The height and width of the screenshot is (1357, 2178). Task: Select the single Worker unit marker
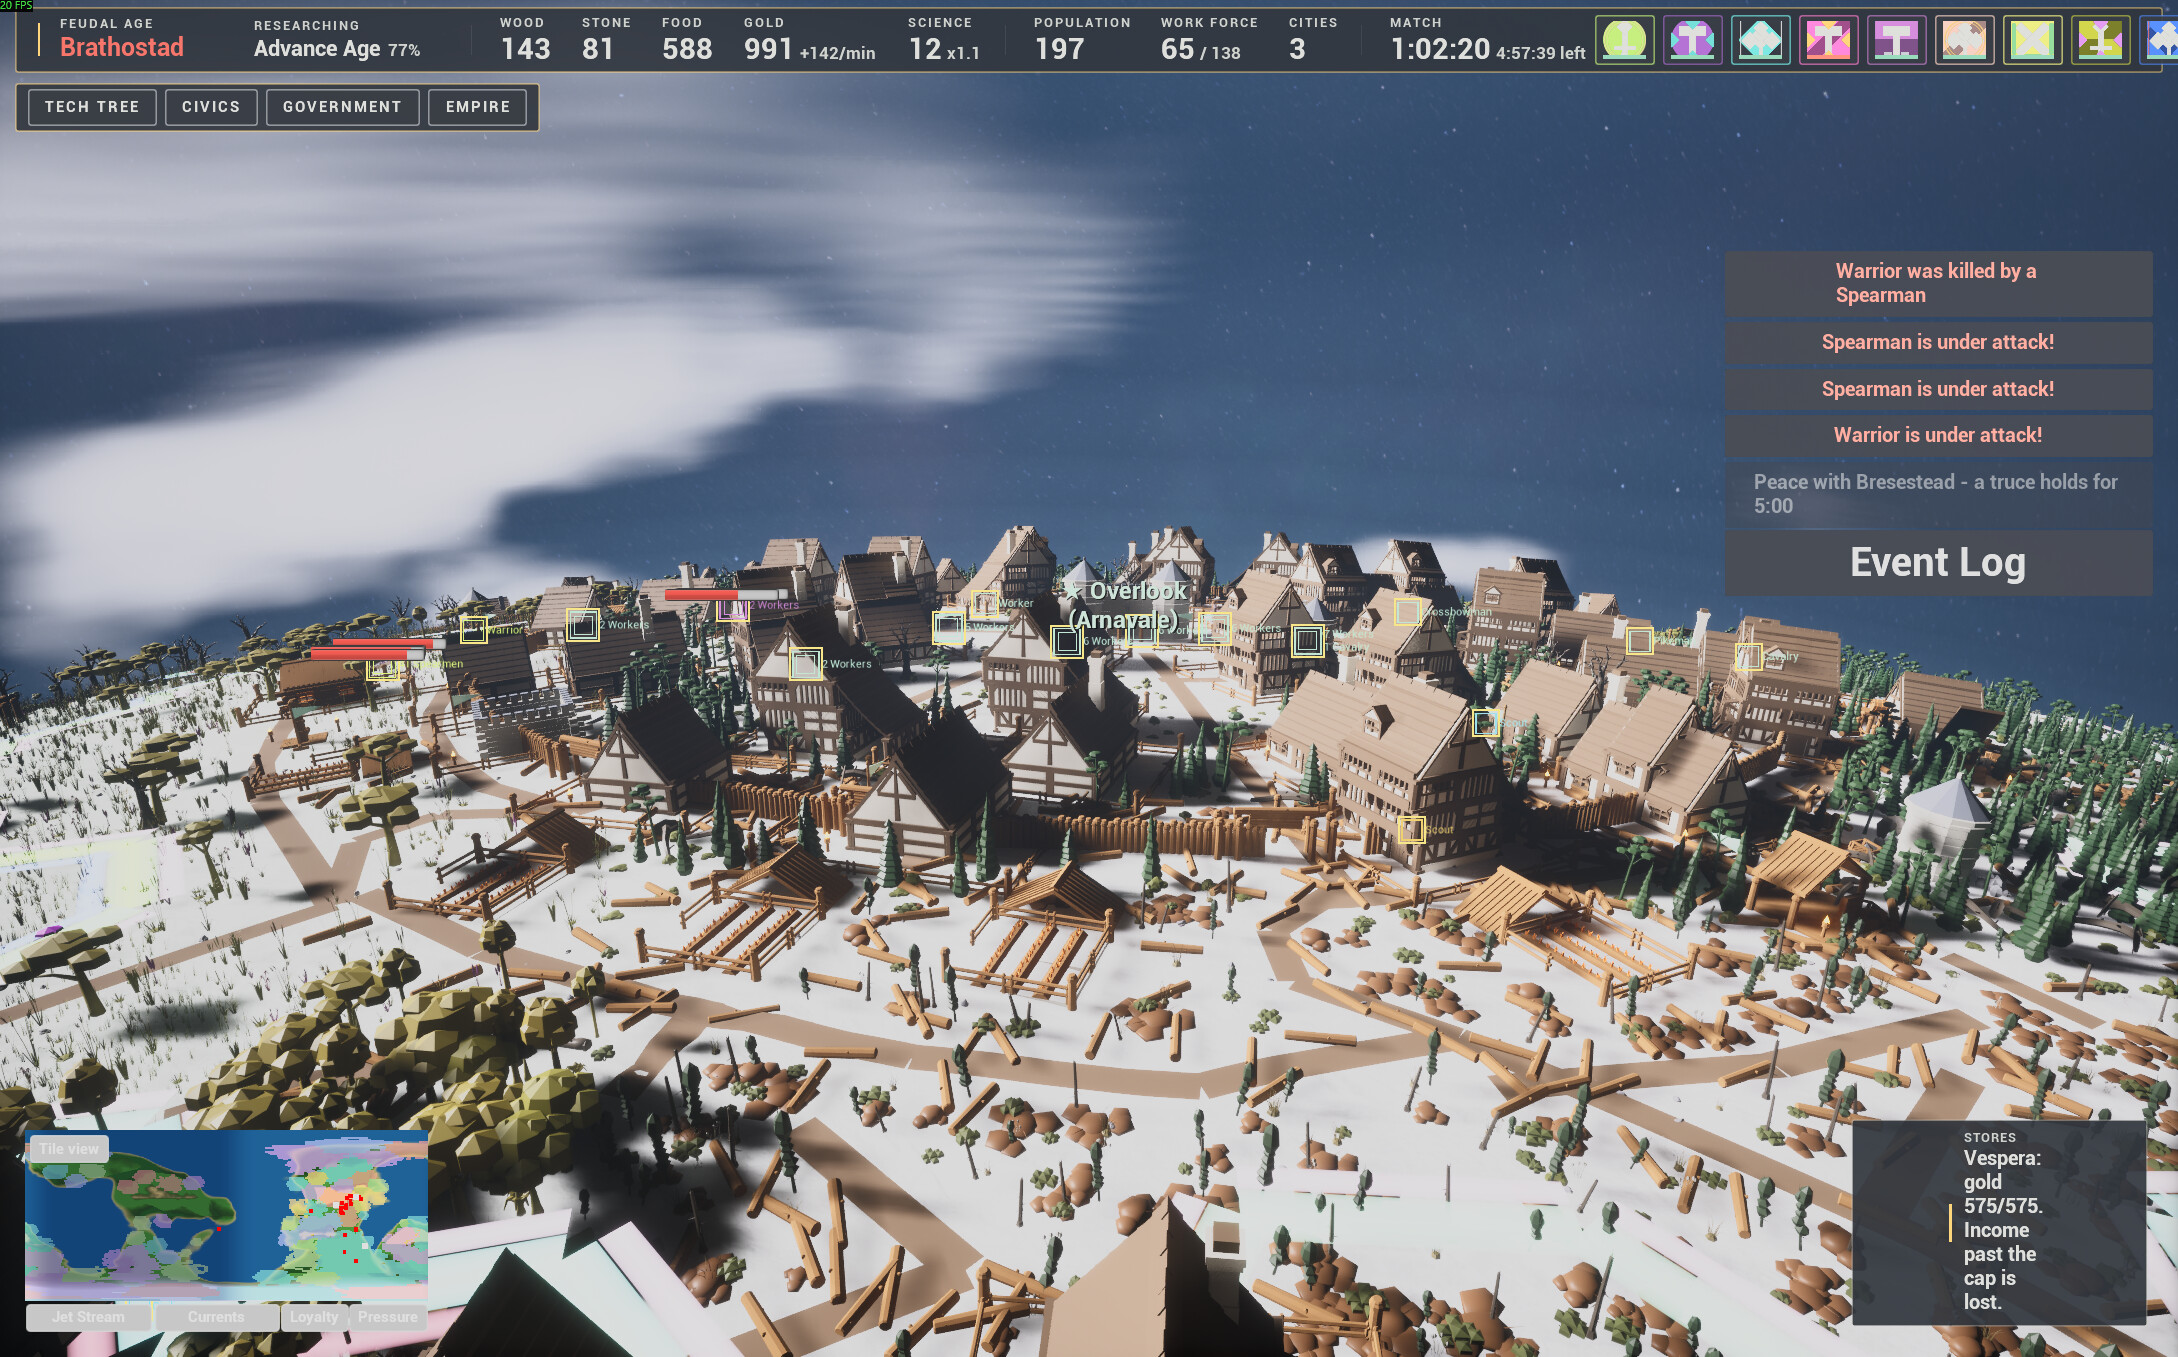(x=985, y=603)
